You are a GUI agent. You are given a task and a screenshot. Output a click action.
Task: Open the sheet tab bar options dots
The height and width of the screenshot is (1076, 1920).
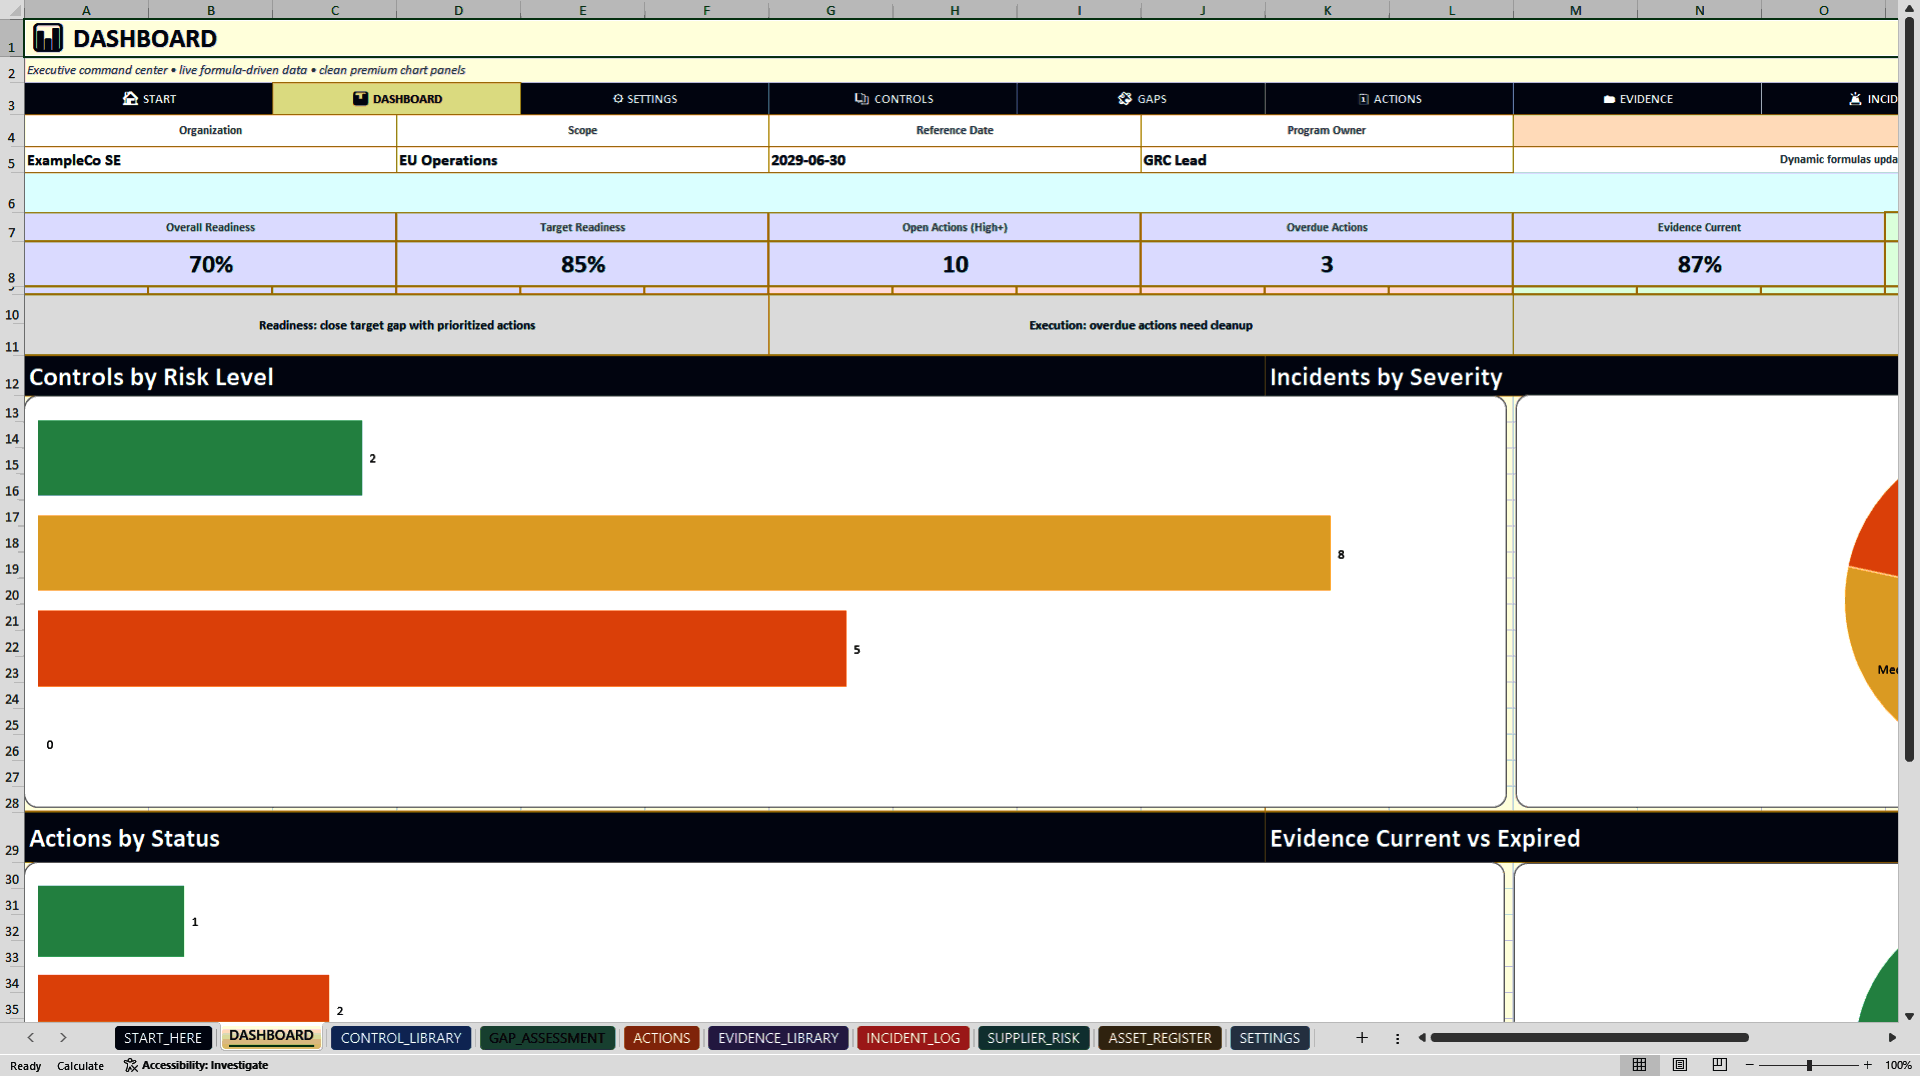pyautogui.click(x=1397, y=1038)
